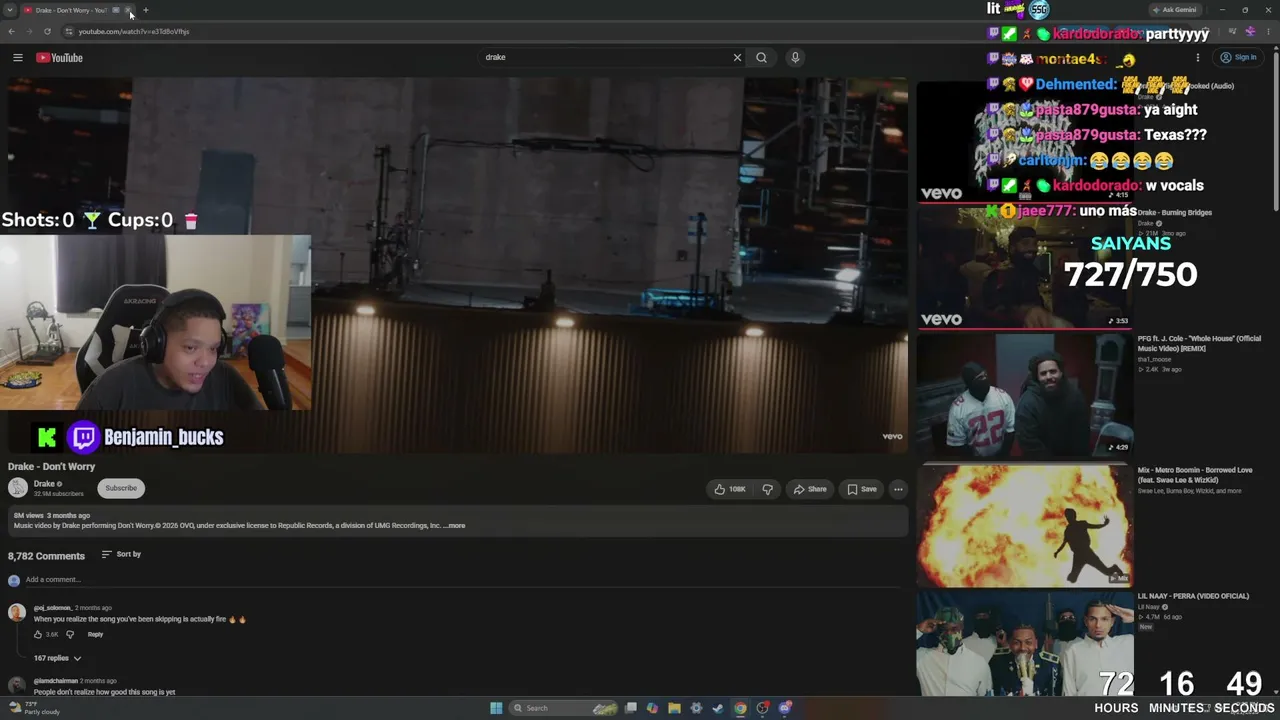Open Settings gear on the taskbar
Screen dimensions: 1280x720
pos(697,708)
